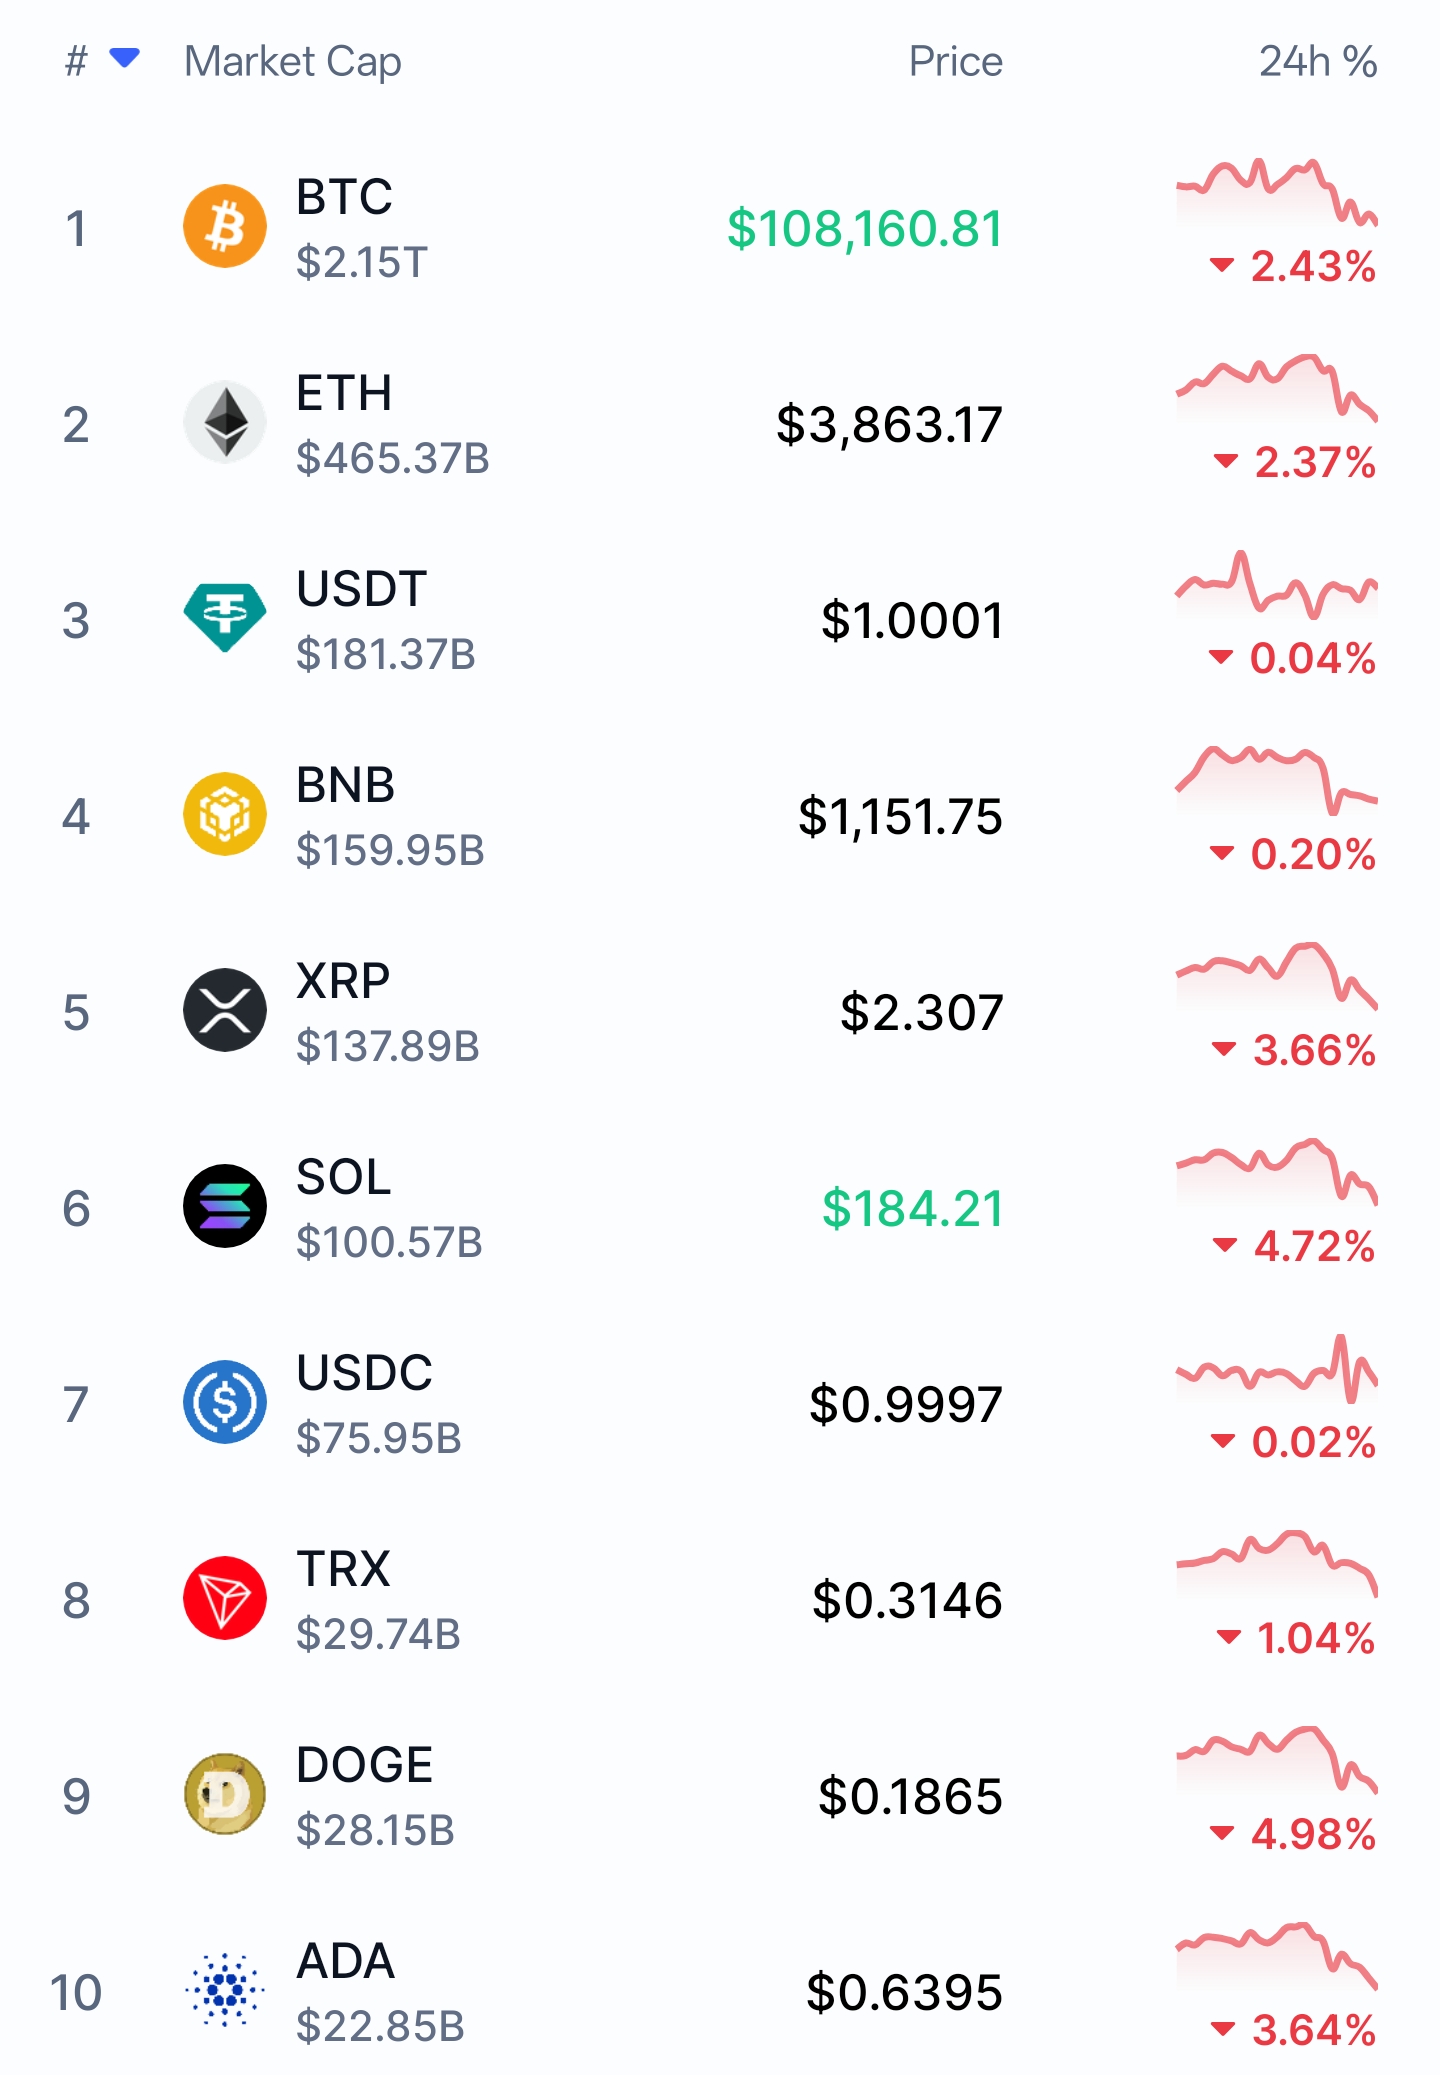This screenshot has height=2075, width=1440.
Task: Select the Cardano ADA icon
Action: point(225,1990)
